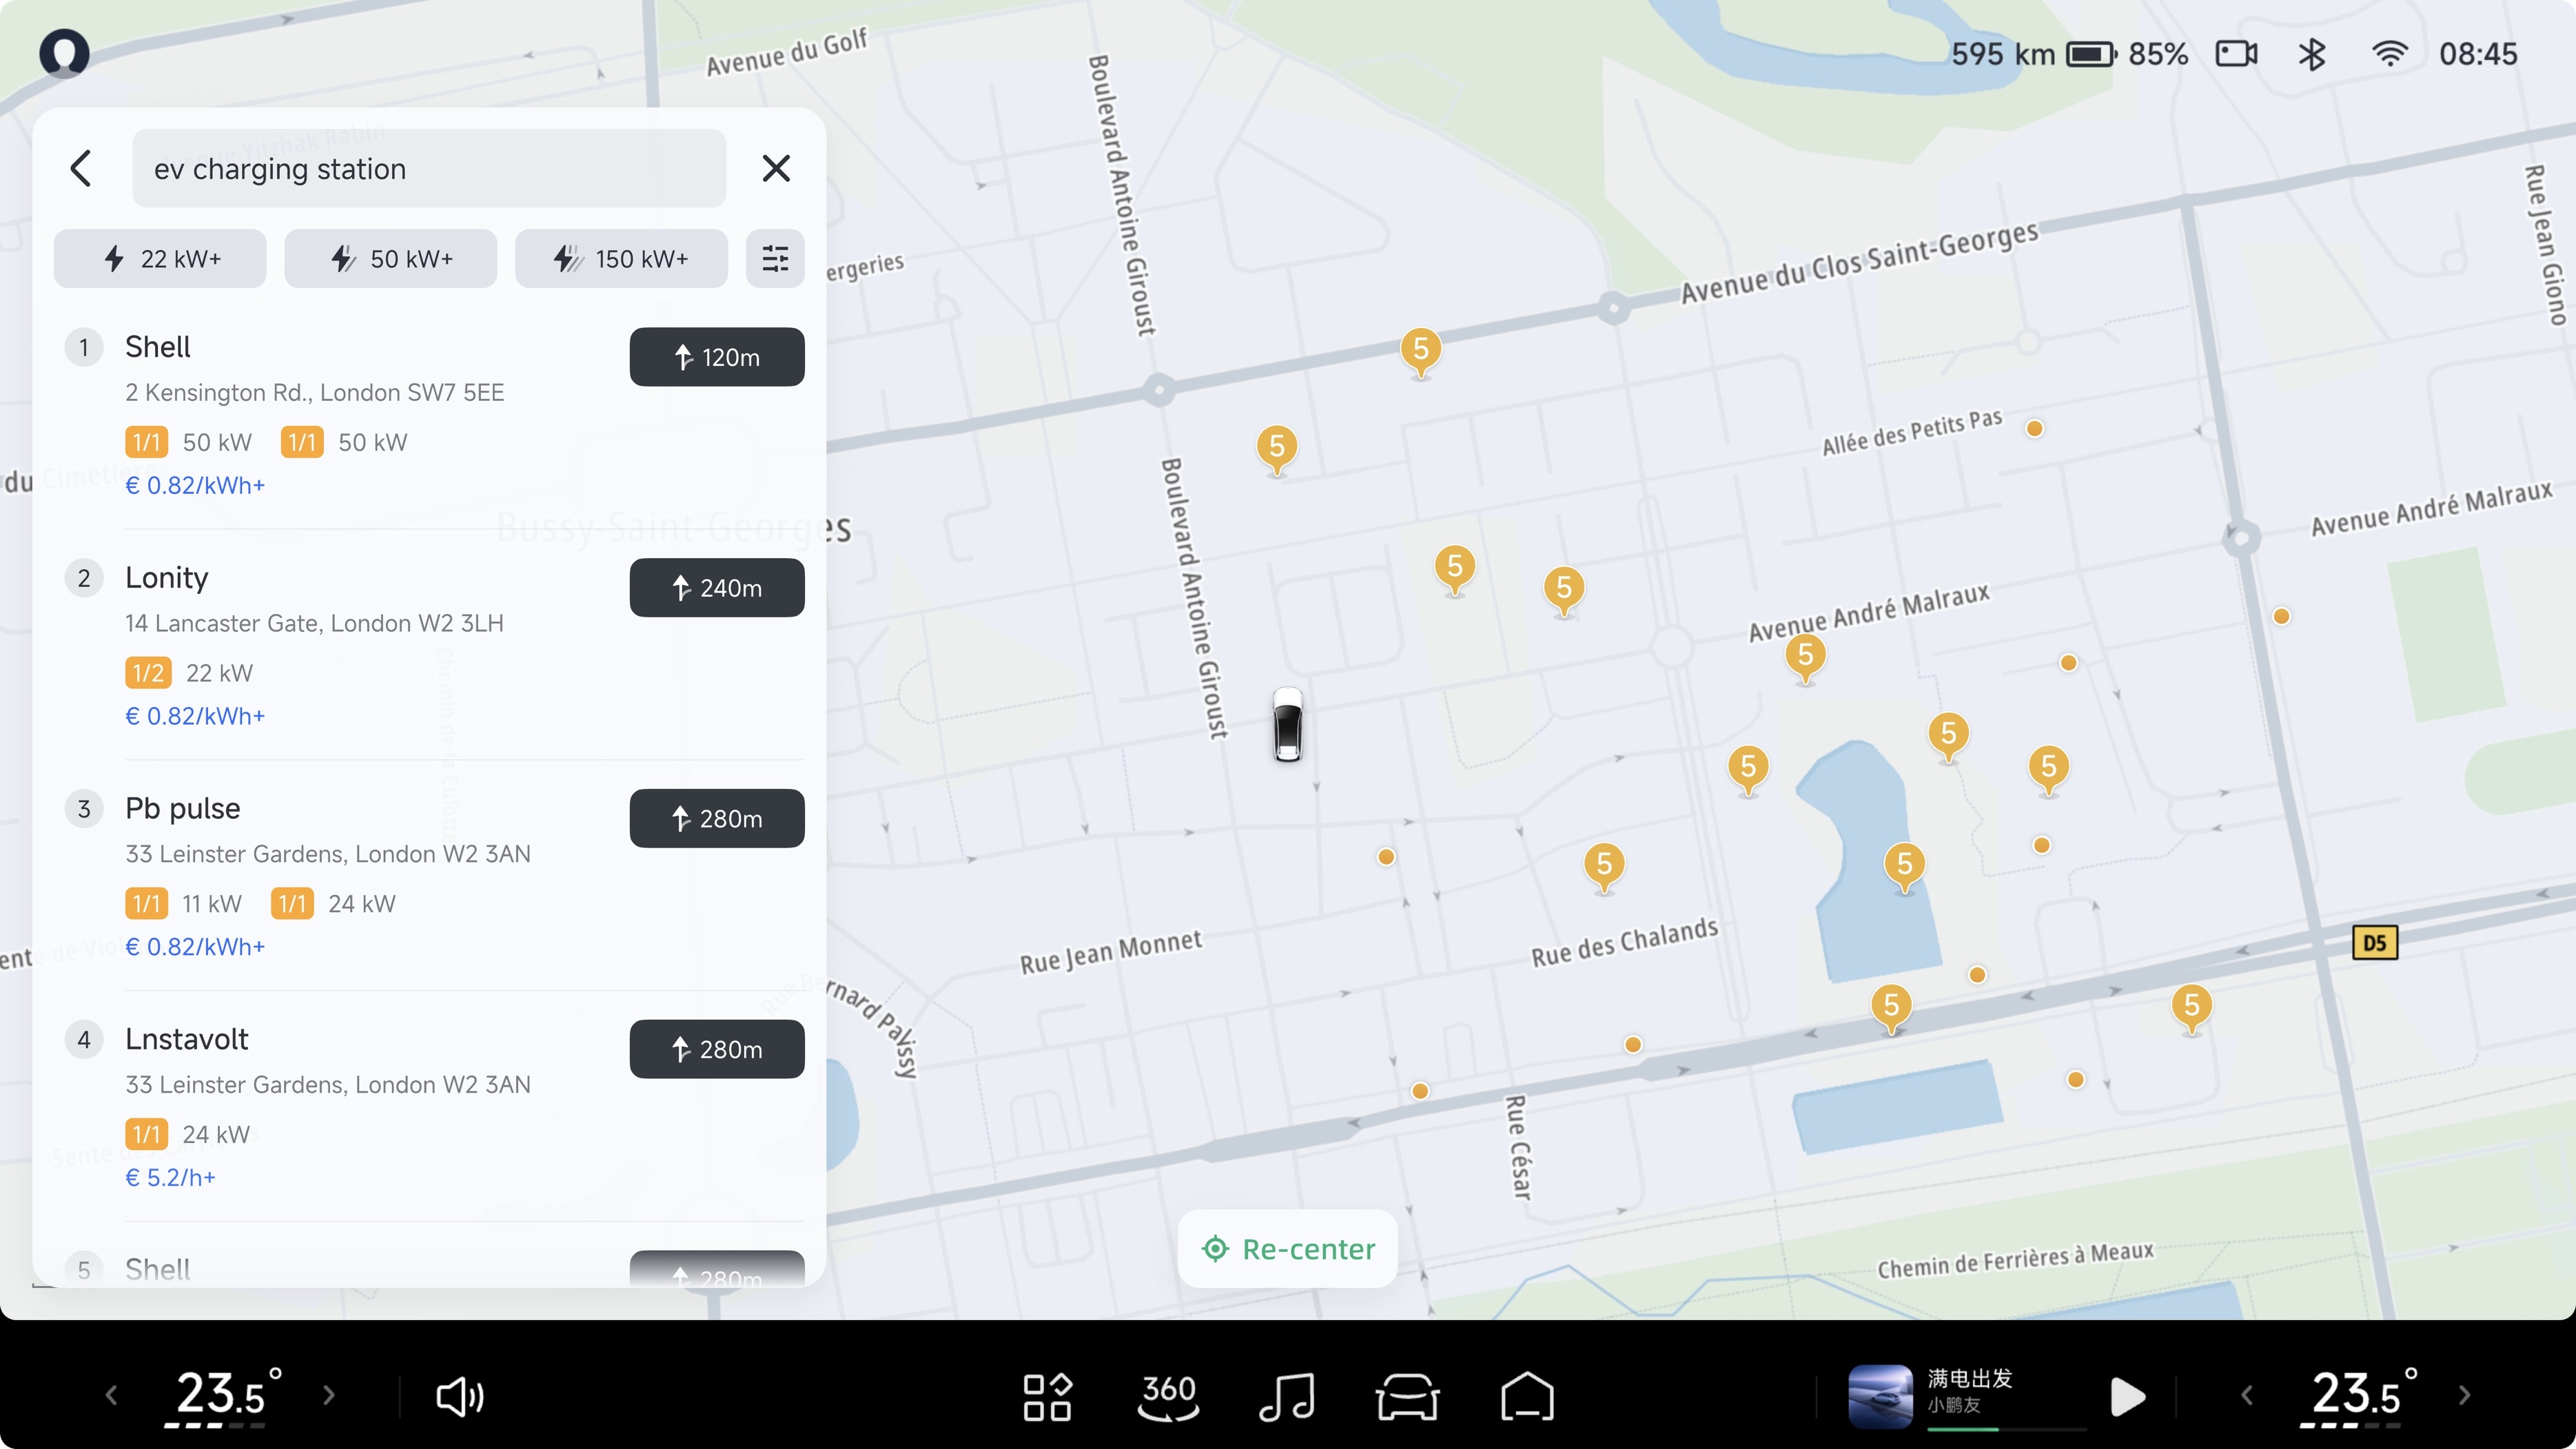Toggle the 50 kW+ filter

(x=390, y=258)
